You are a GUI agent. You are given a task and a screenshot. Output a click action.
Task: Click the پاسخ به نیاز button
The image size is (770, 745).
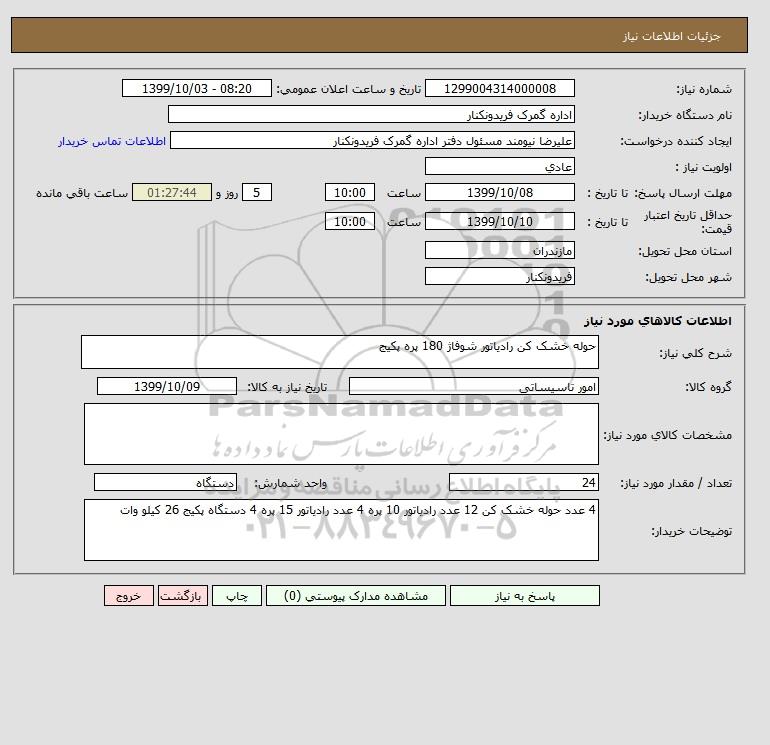point(524,596)
